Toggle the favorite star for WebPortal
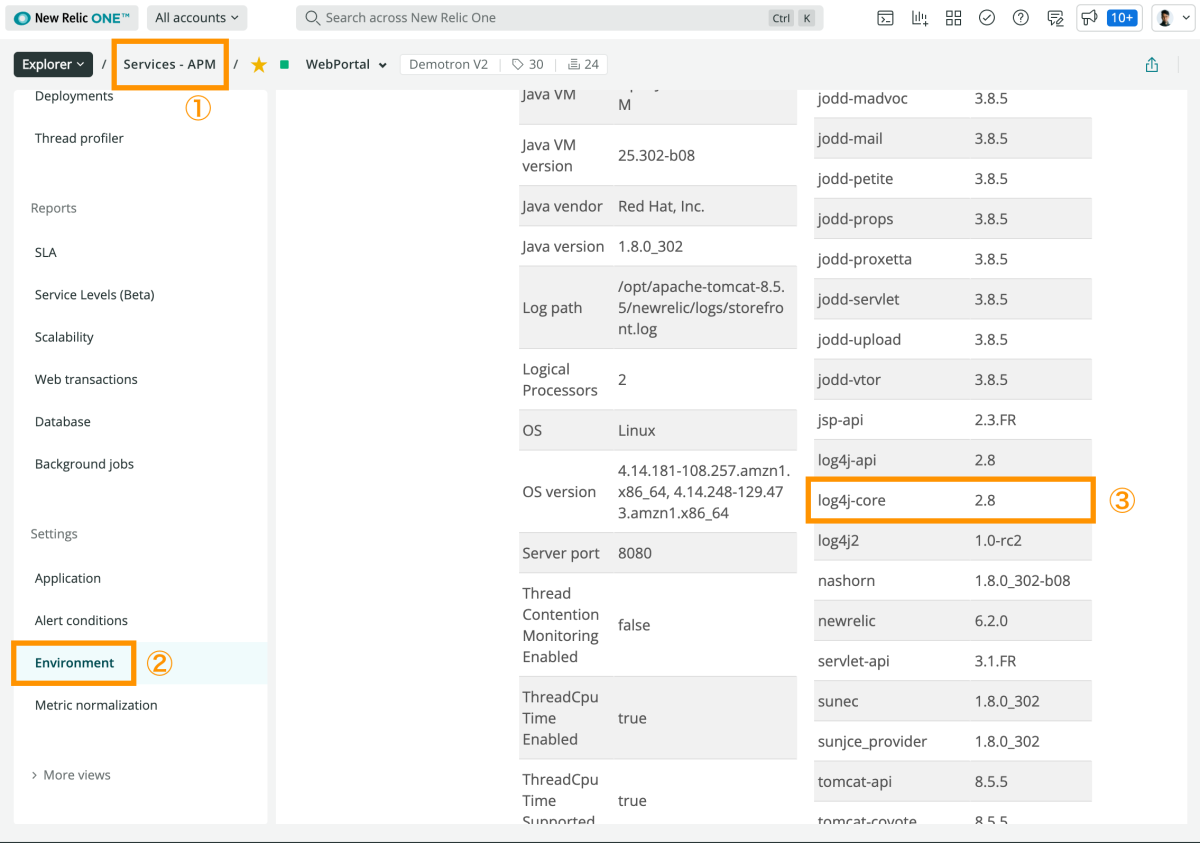 (x=259, y=65)
